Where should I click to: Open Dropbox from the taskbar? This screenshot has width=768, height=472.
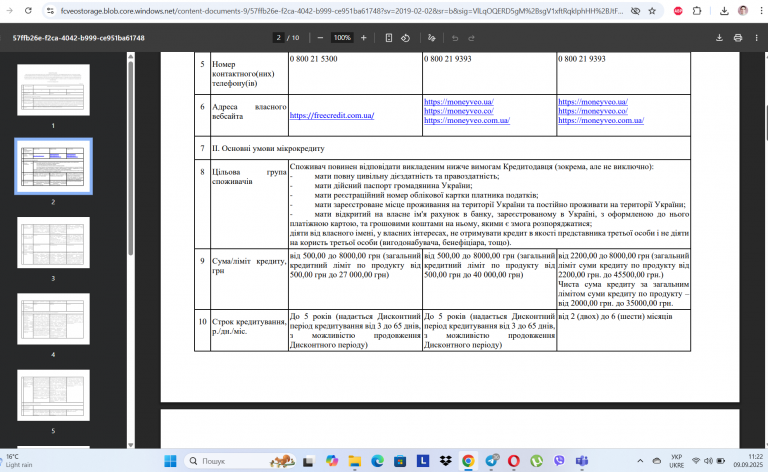(445, 461)
